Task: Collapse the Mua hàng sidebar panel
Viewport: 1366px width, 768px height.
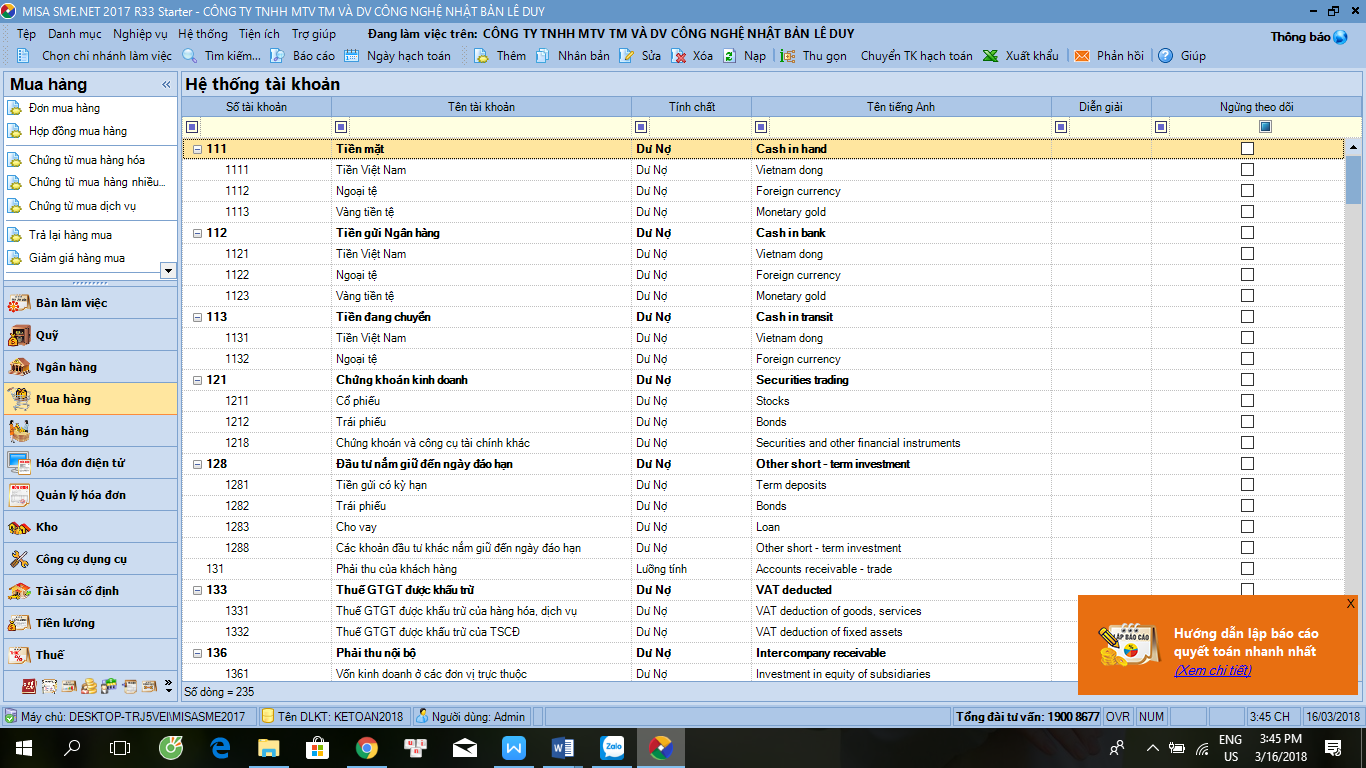Action: 166,85
